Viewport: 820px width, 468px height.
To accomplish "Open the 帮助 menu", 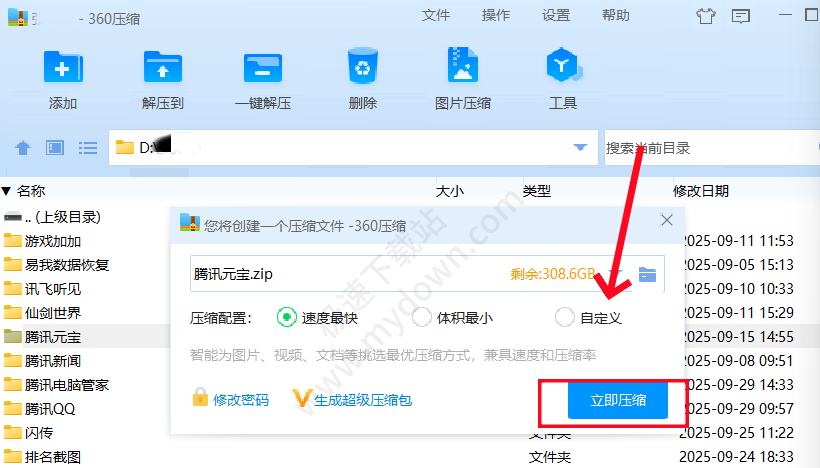I will [x=616, y=16].
